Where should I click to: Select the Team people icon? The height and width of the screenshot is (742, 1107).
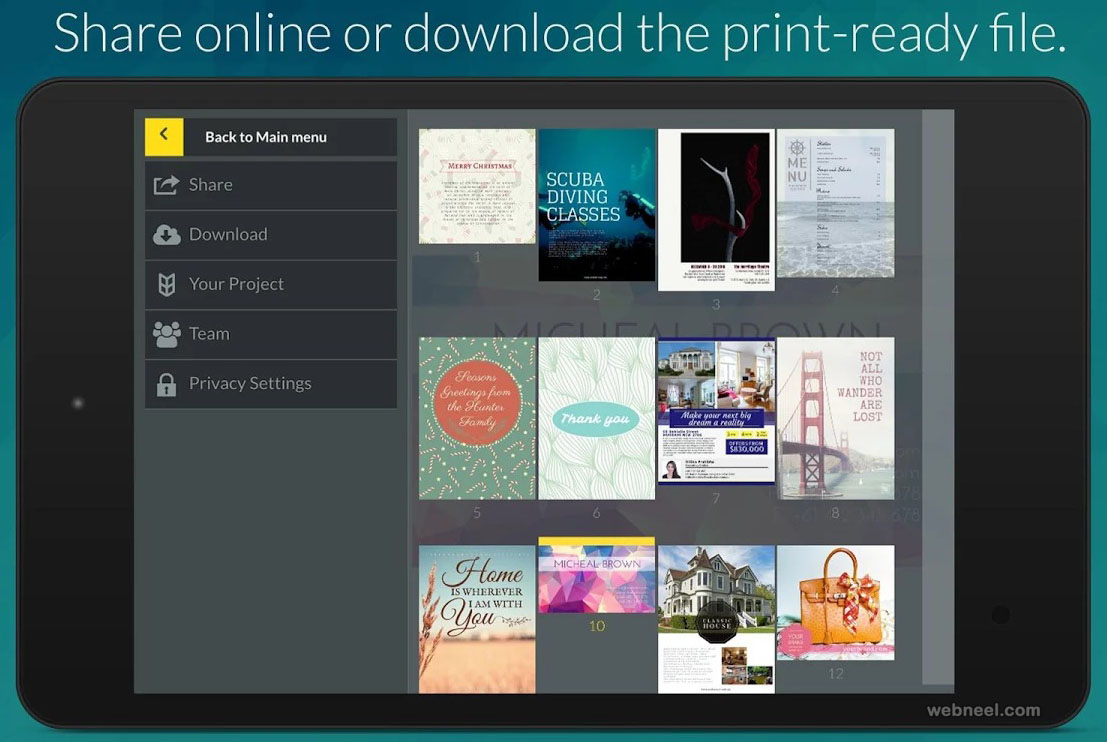tap(163, 334)
